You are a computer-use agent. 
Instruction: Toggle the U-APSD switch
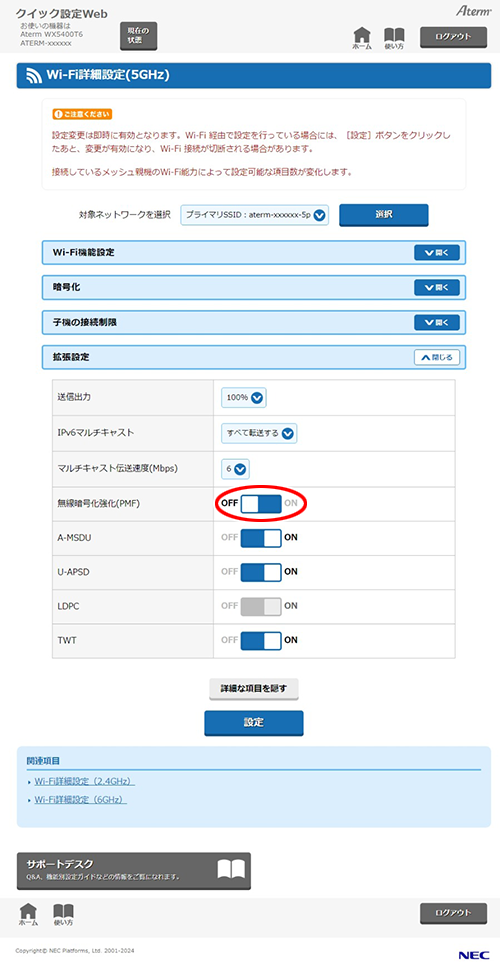pyautogui.click(x=260, y=572)
